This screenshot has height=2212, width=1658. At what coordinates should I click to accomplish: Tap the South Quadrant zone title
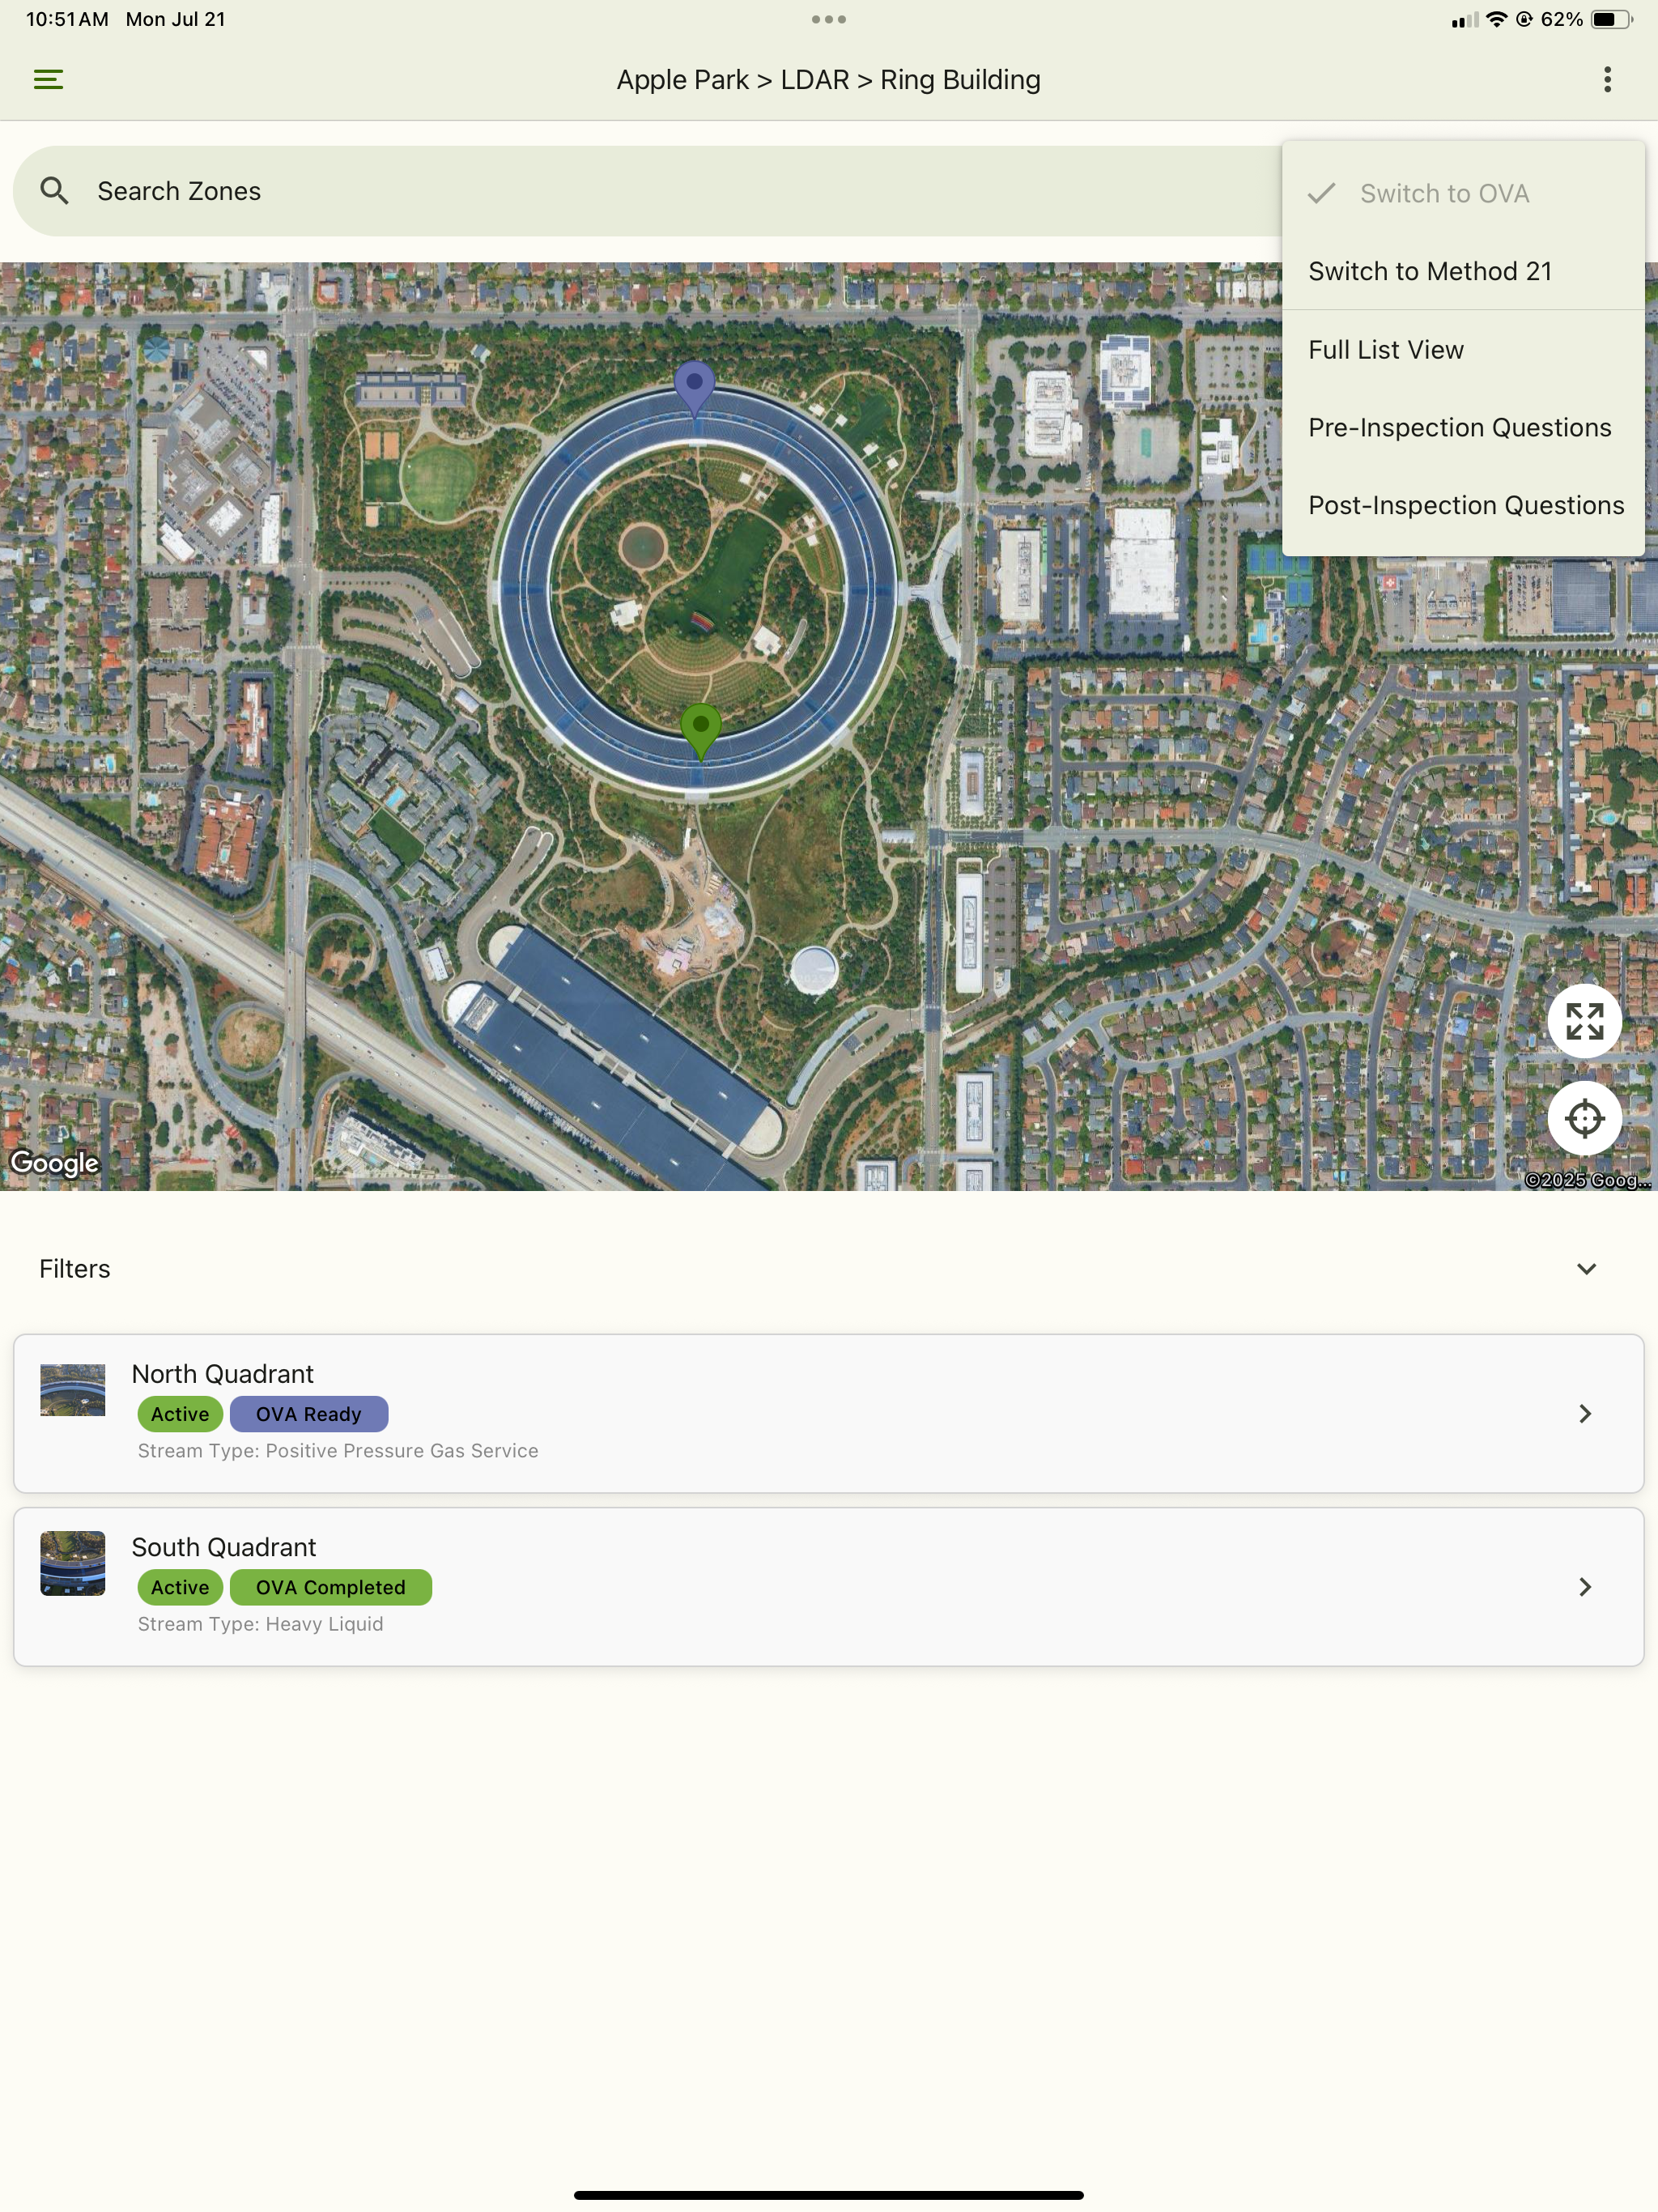coord(224,1547)
